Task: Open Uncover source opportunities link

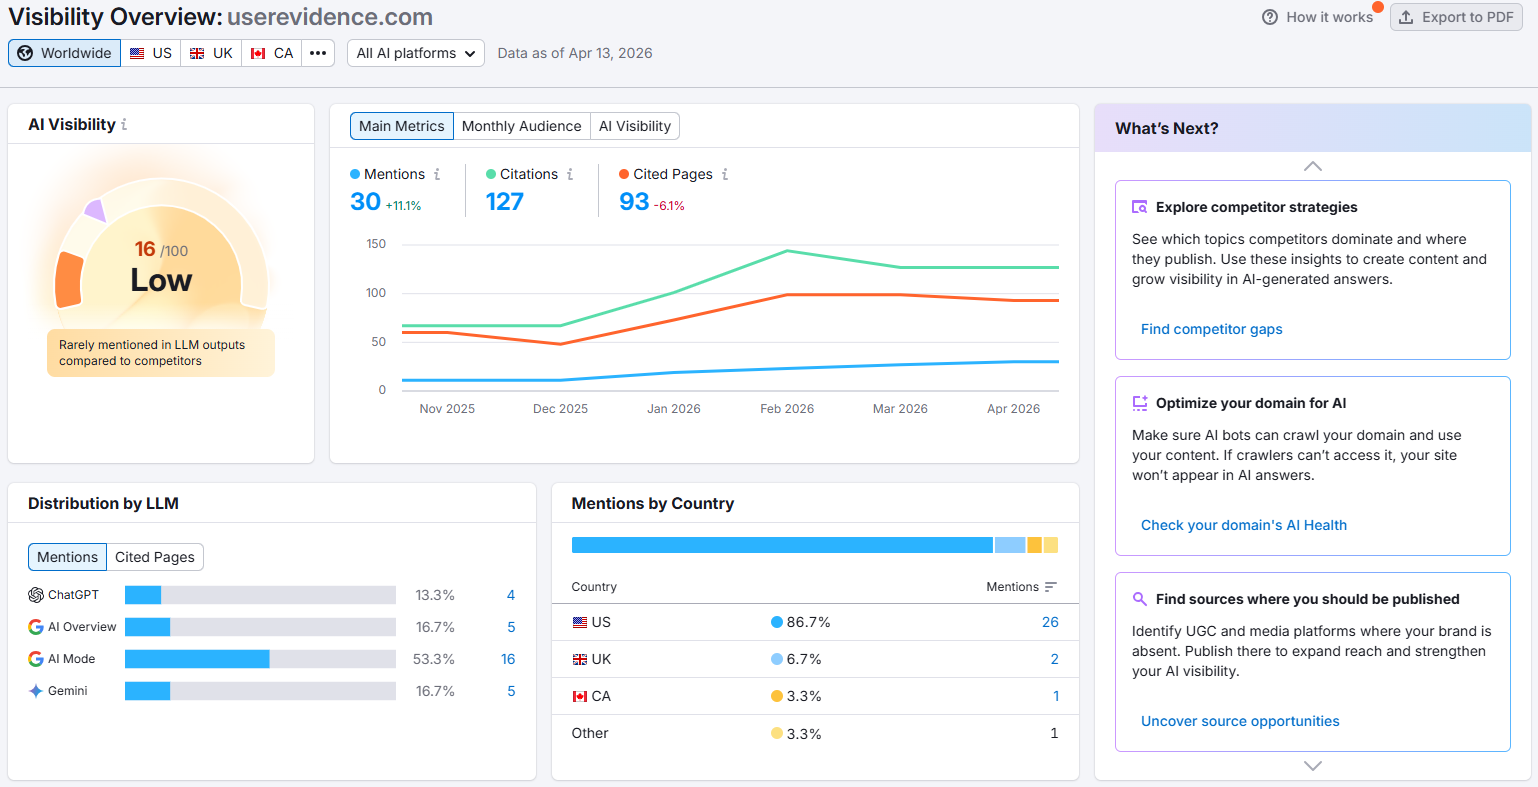Action: point(1240,721)
